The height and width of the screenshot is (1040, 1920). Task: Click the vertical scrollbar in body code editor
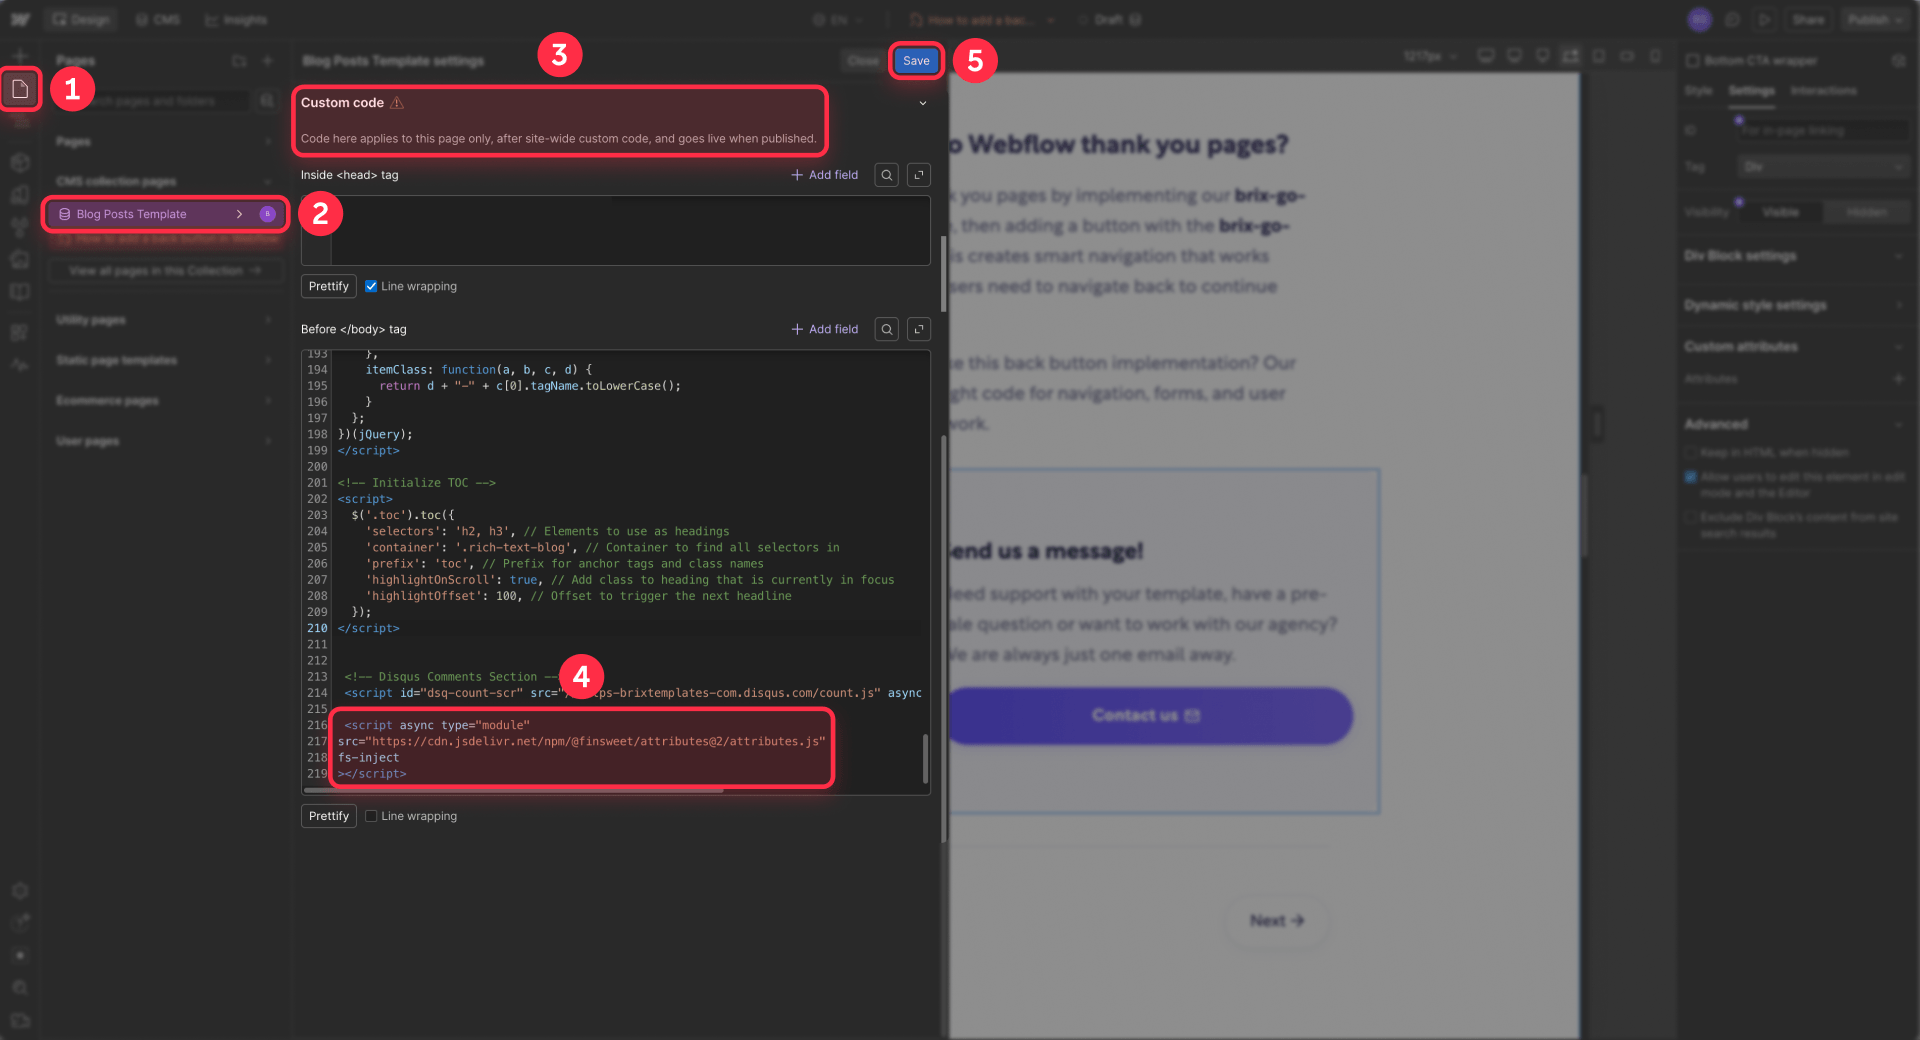pyautogui.click(x=925, y=759)
